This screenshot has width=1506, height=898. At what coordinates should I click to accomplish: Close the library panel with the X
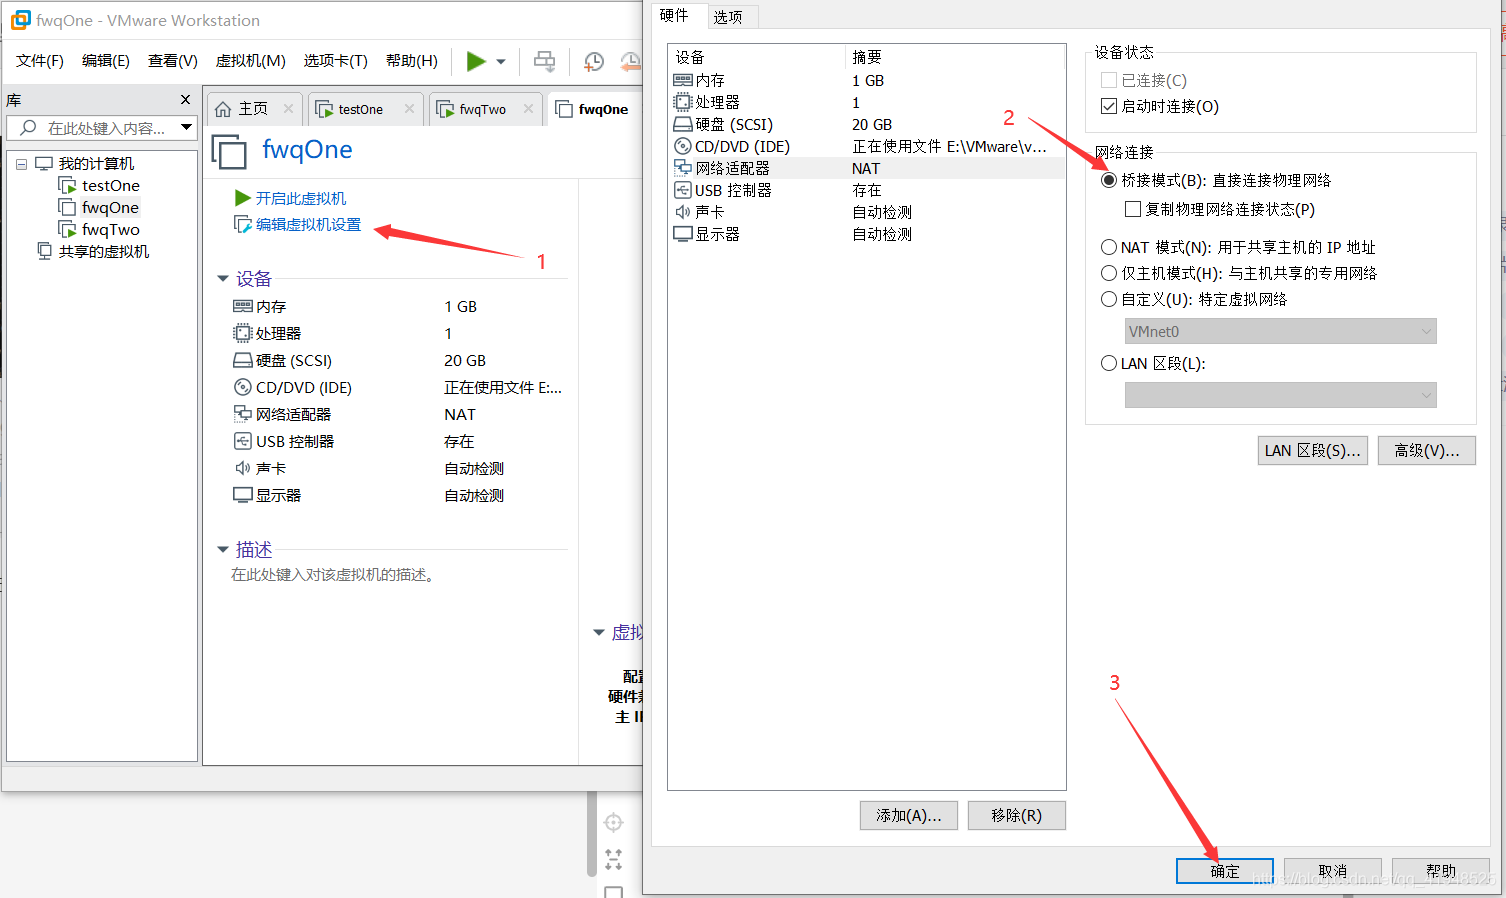pos(185,100)
